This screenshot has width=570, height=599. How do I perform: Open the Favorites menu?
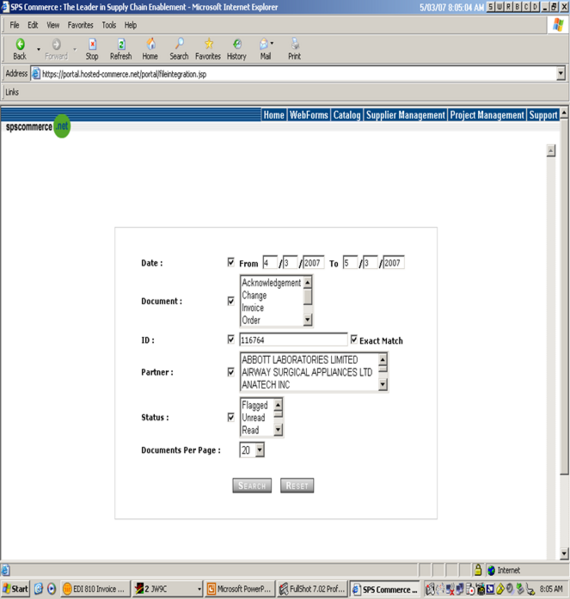[x=81, y=25]
